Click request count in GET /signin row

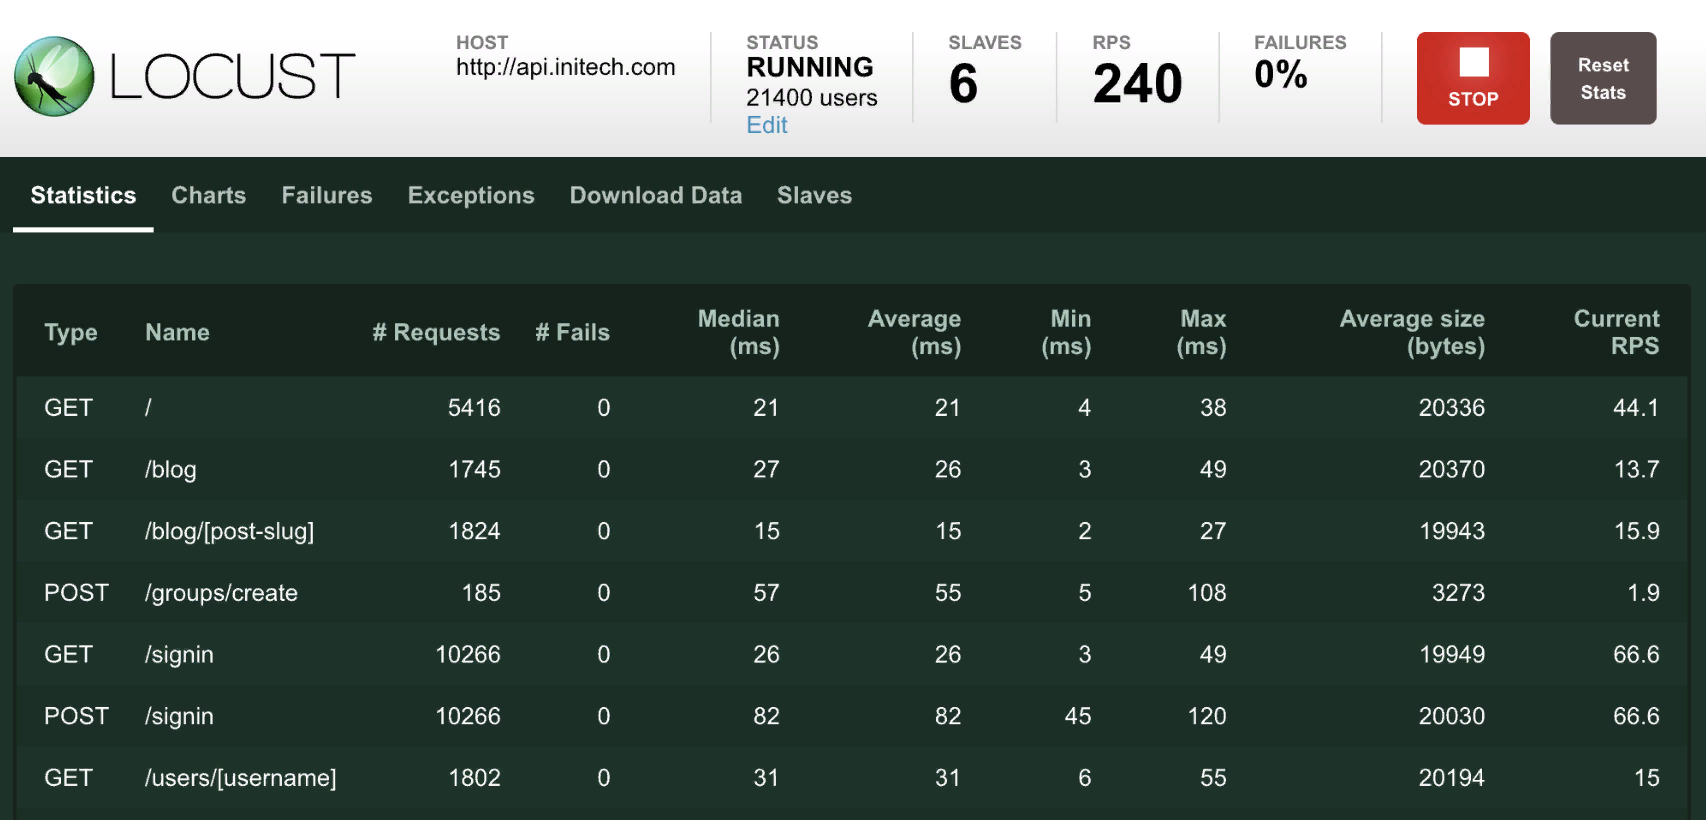click(x=468, y=655)
